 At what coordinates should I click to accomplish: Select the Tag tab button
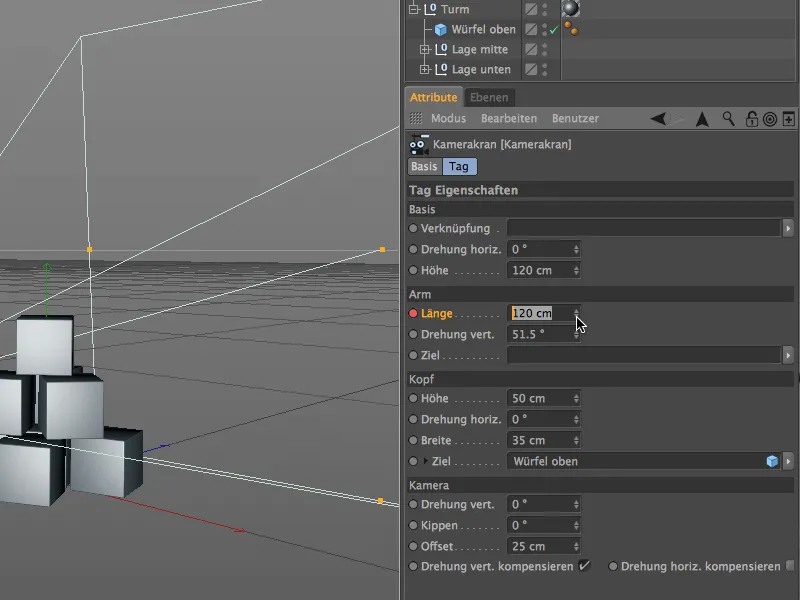click(459, 166)
